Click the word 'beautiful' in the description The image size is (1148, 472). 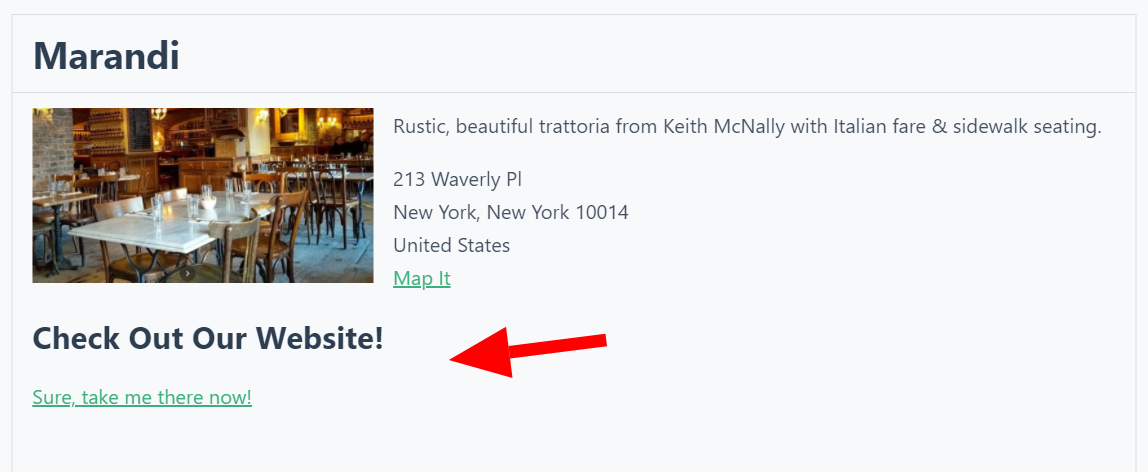click(493, 127)
